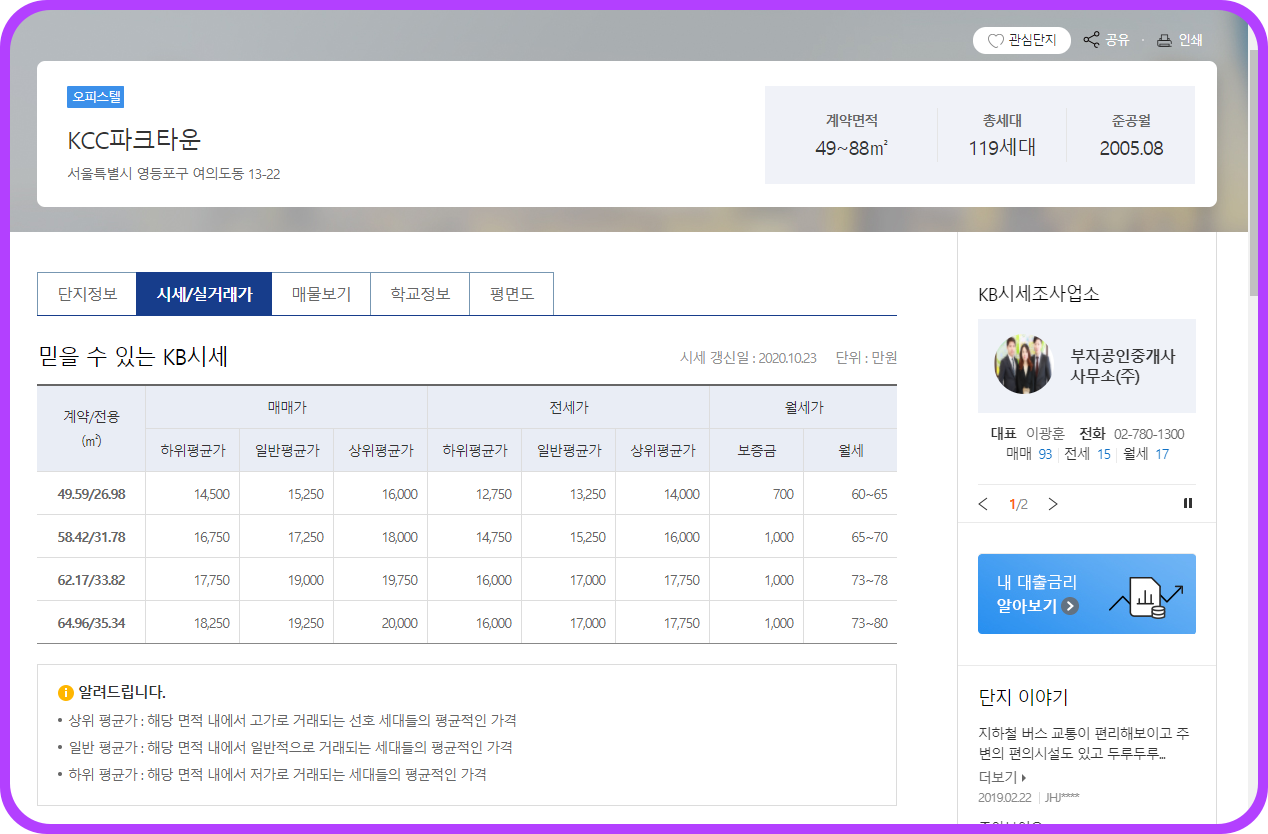Image resolution: width=1268 pixels, height=834 pixels.
Task: Click the 알아보기 round arrow icon
Action: click(1071, 605)
